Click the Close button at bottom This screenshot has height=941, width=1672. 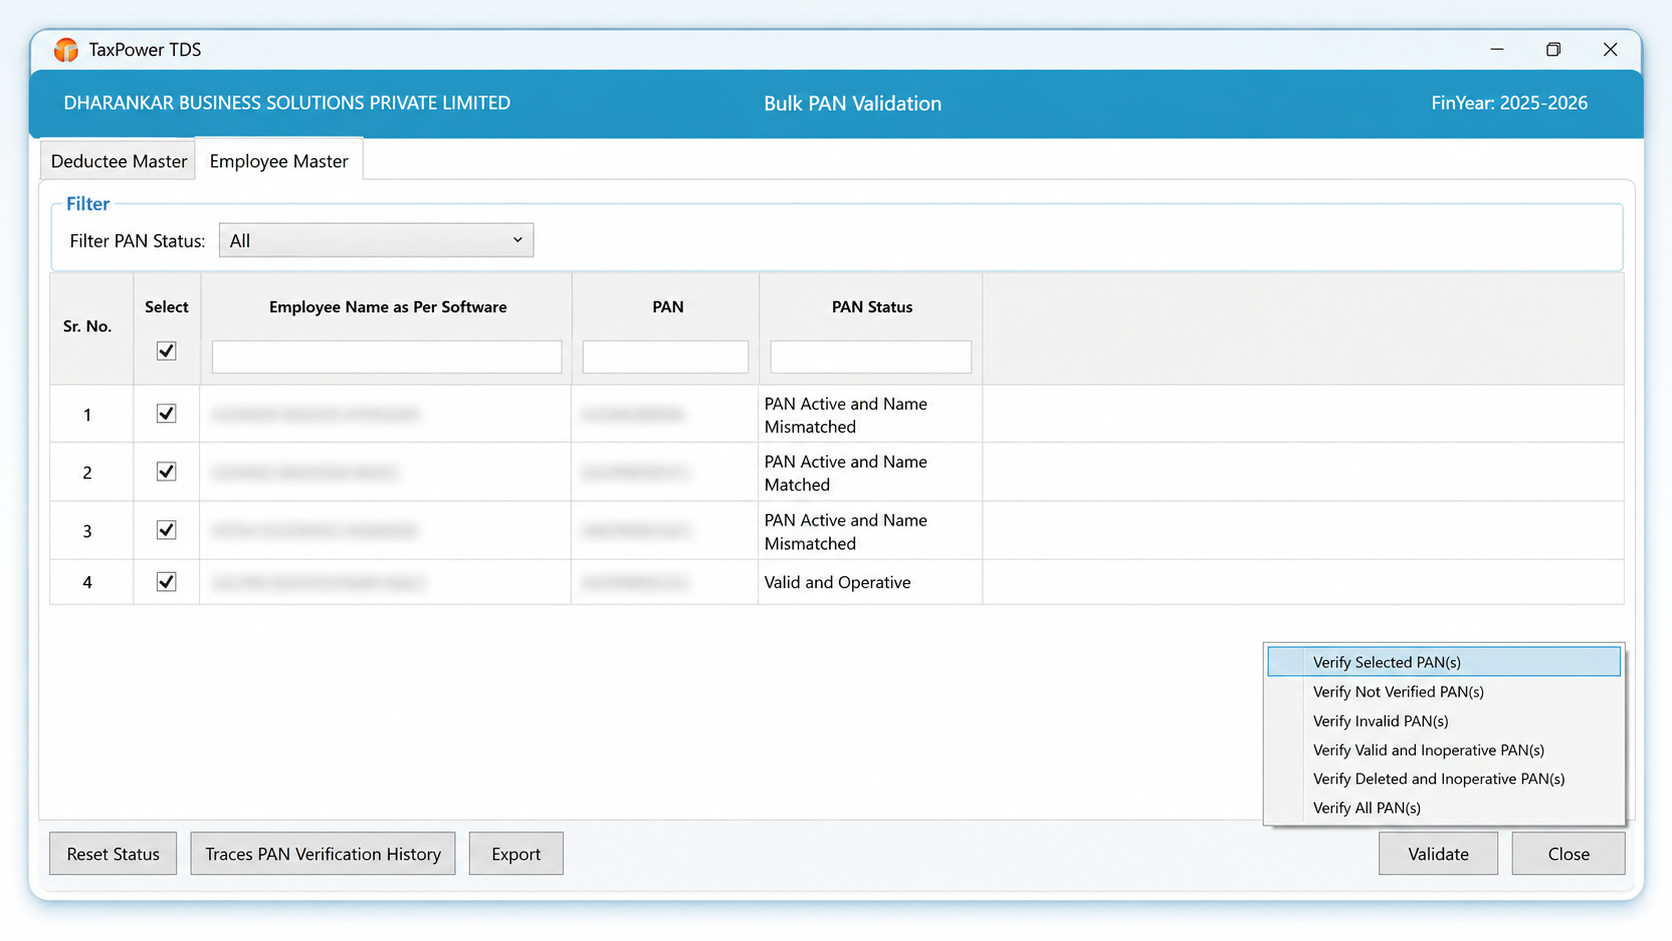point(1568,854)
